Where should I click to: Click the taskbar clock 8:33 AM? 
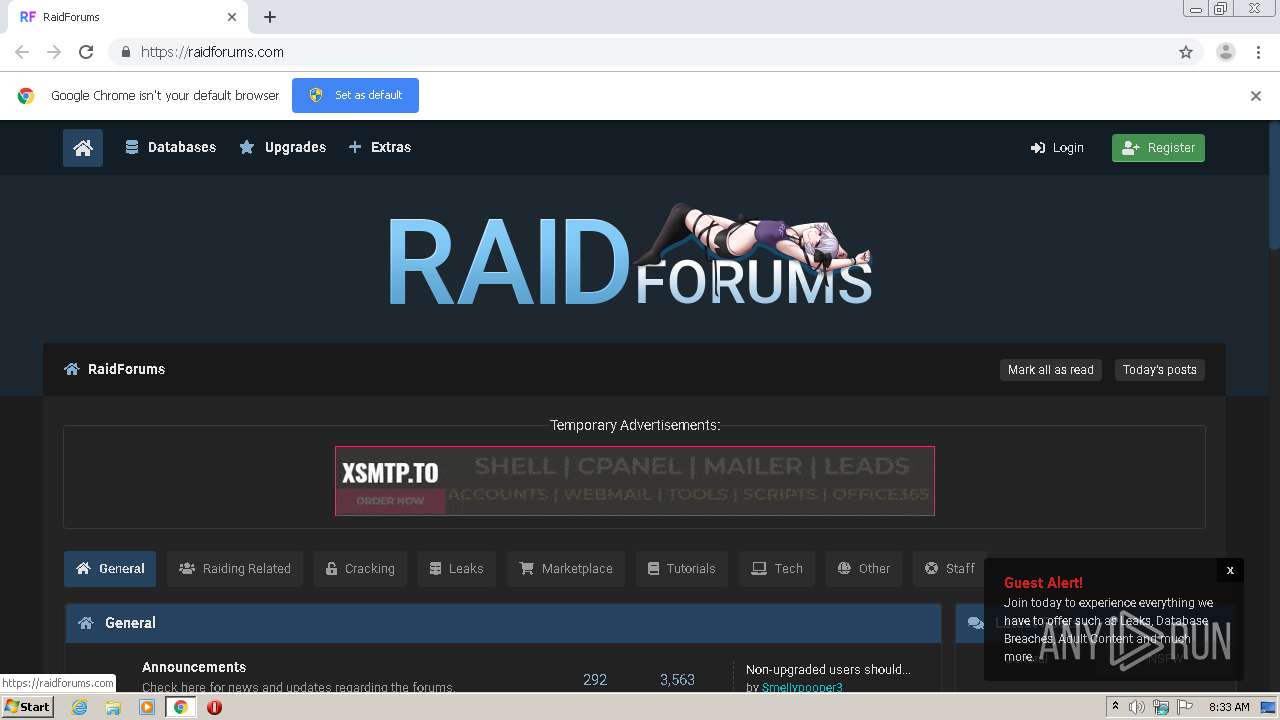click(x=1229, y=707)
